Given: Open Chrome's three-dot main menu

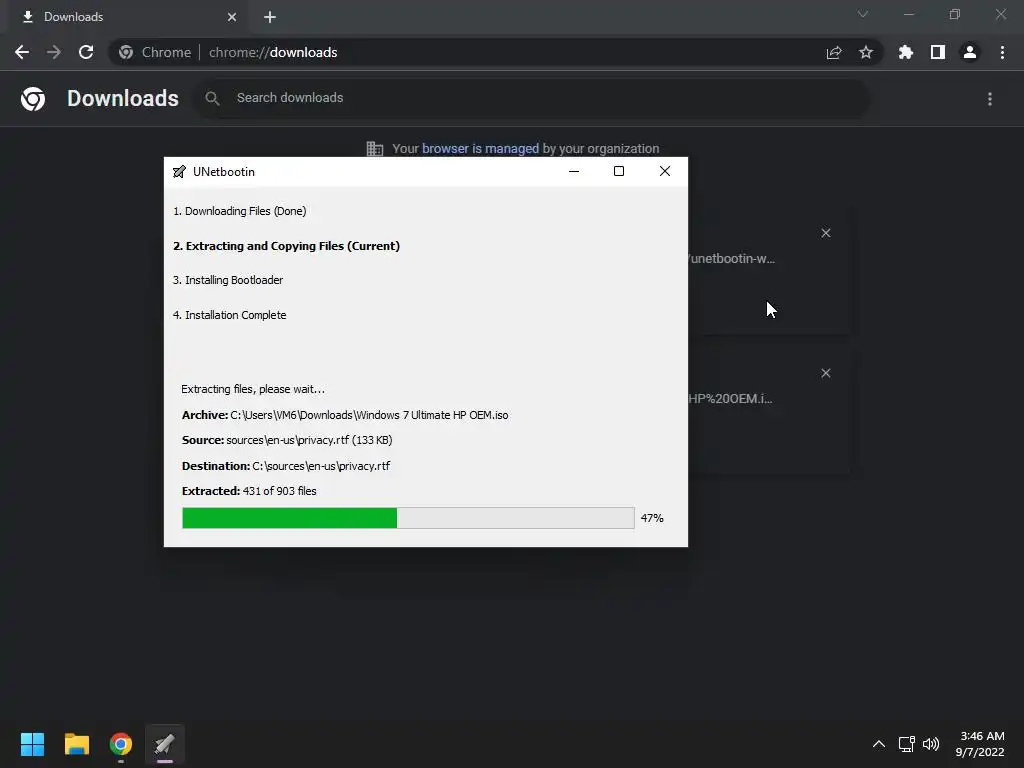Looking at the screenshot, I should pos(1002,52).
